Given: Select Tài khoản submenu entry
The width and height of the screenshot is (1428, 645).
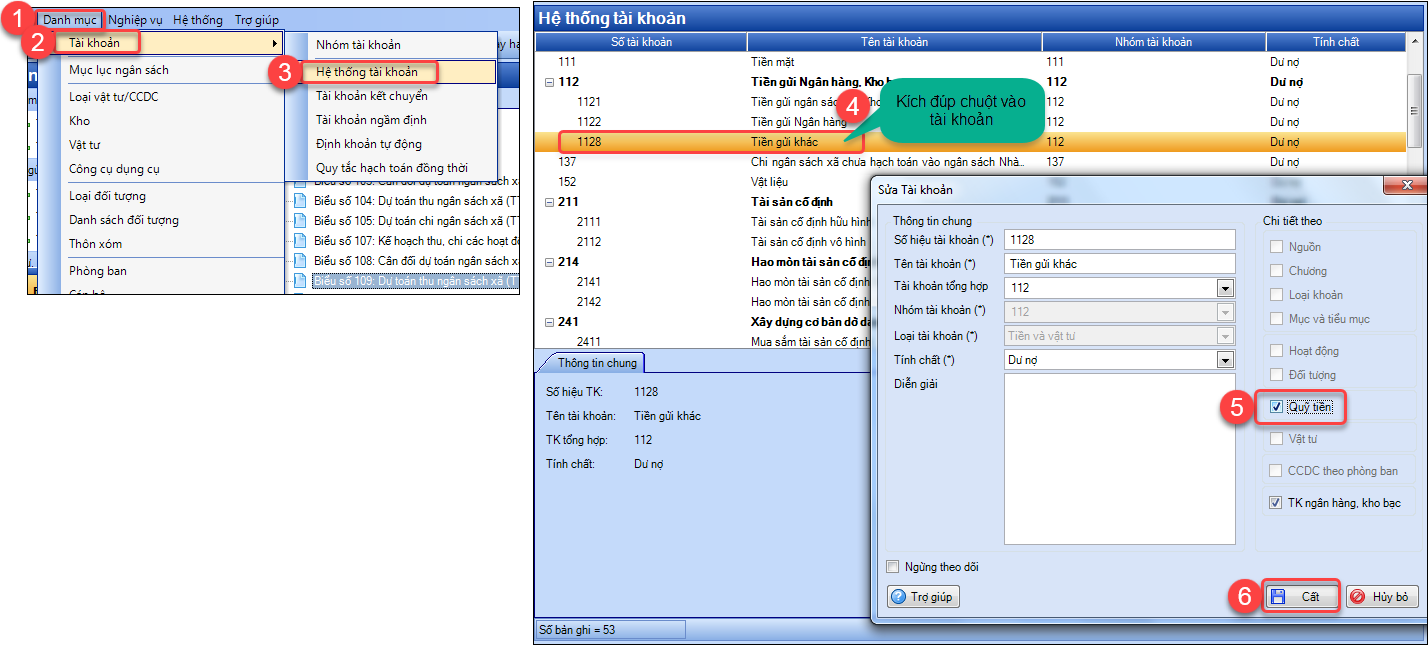Looking at the screenshot, I should click(169, 43).
